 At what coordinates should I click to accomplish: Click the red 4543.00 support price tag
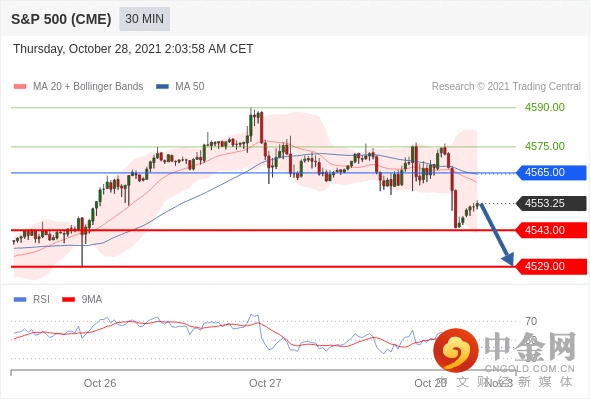(552, 230)
